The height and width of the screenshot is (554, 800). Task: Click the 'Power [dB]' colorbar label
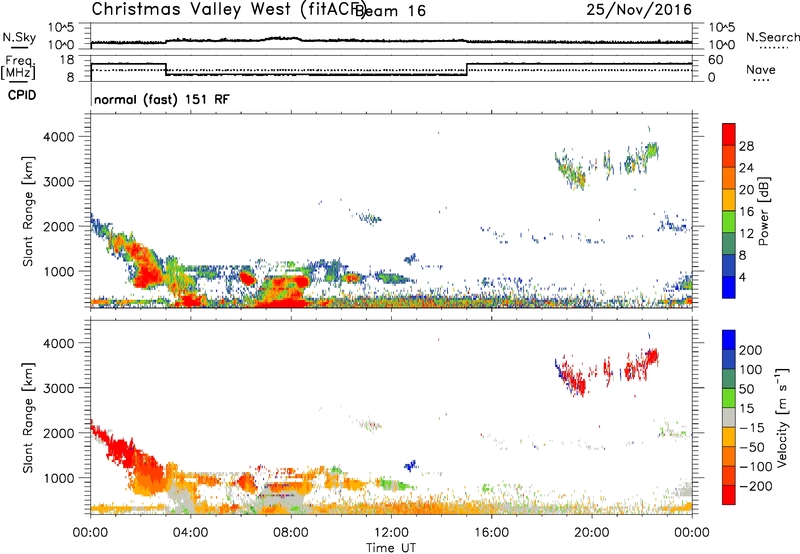pyautogui.click(x=763, y=211)
